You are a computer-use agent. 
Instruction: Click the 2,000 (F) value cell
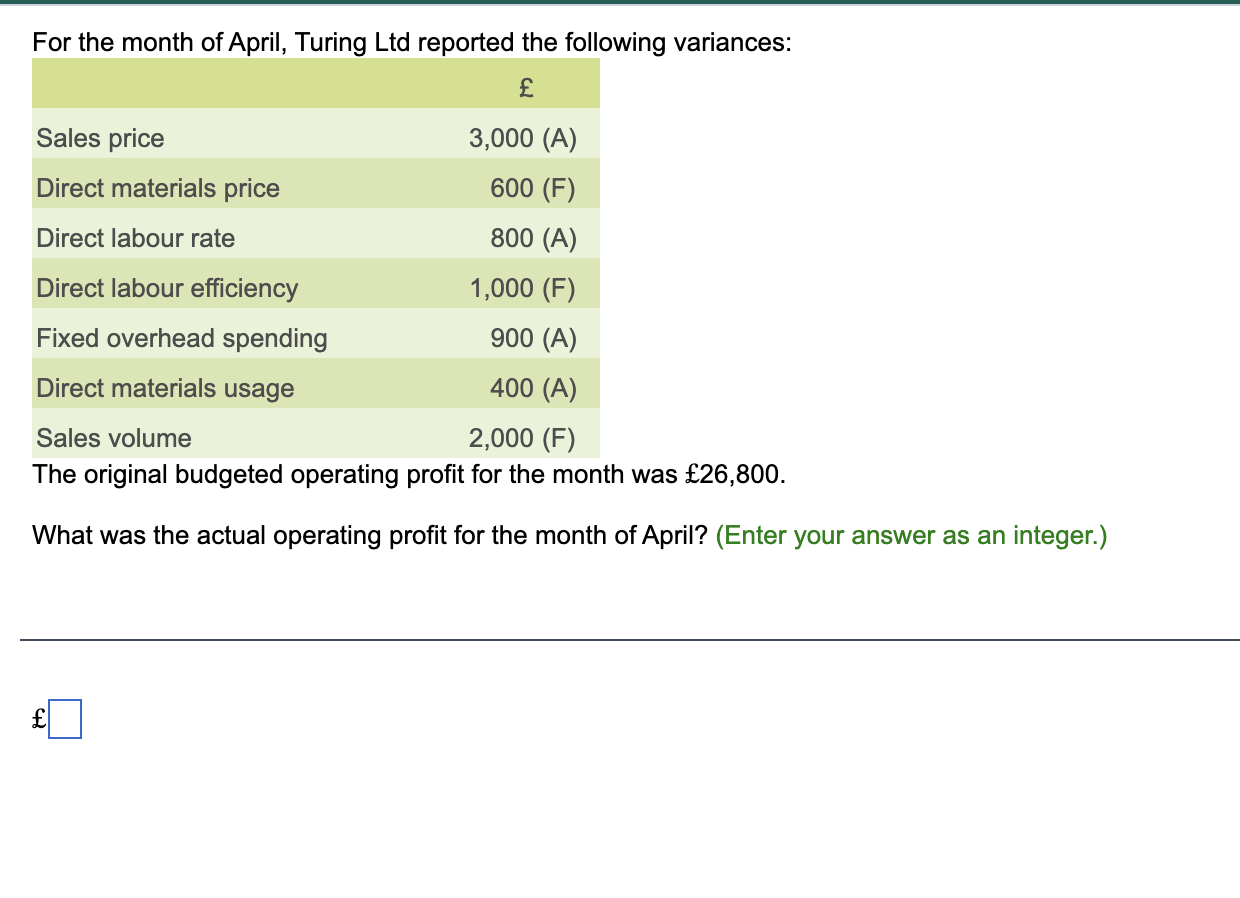522,438
